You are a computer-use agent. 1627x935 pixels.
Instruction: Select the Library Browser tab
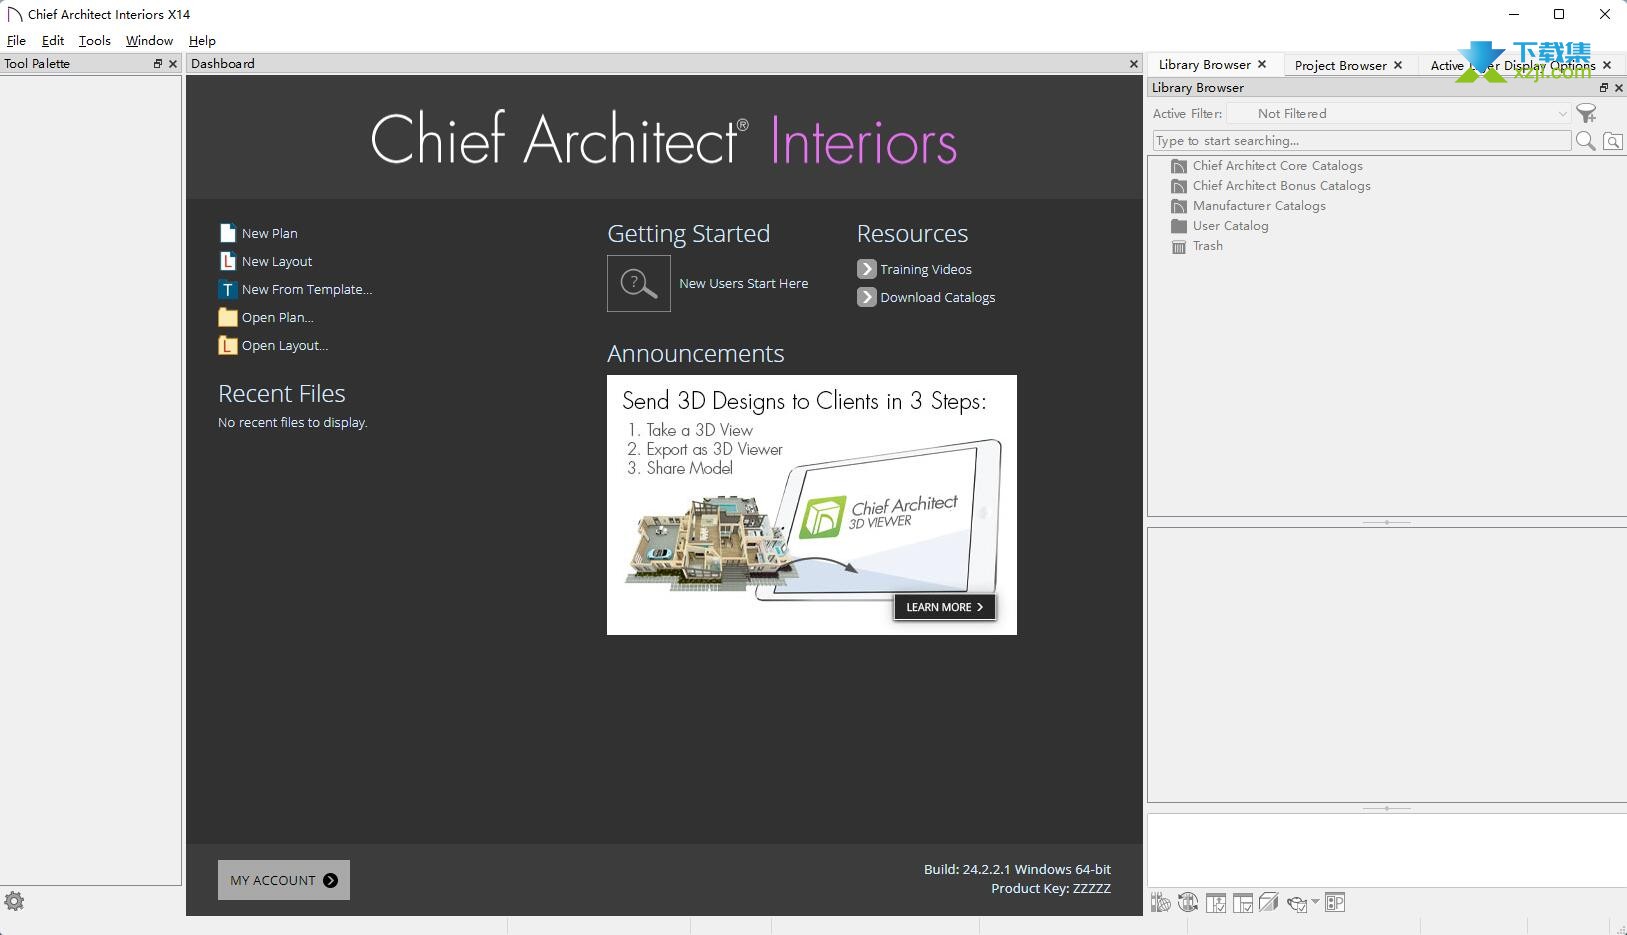coord(1204,65)
